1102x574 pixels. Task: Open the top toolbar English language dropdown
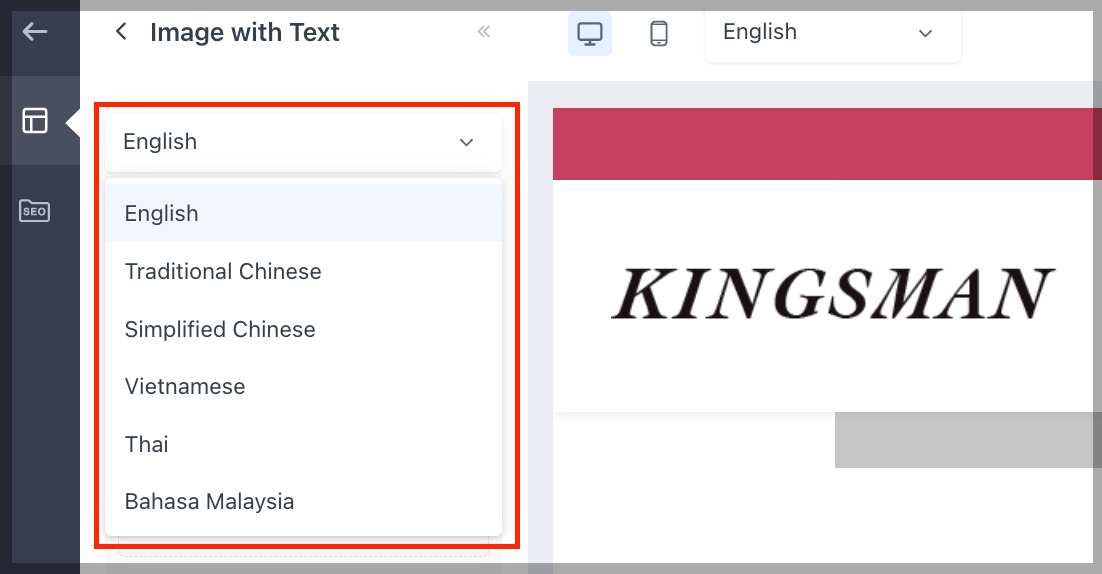point(833,32)
